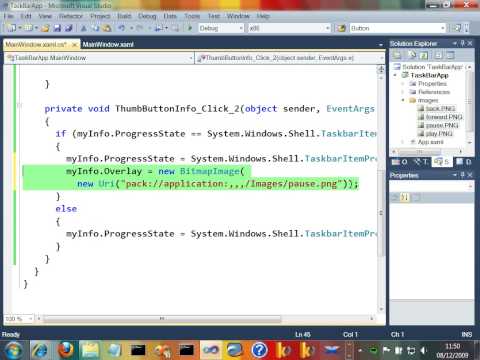Switch to the T panel tab below Solution Explorer
This screenshot has height=360, width=480.
[421, 162]
